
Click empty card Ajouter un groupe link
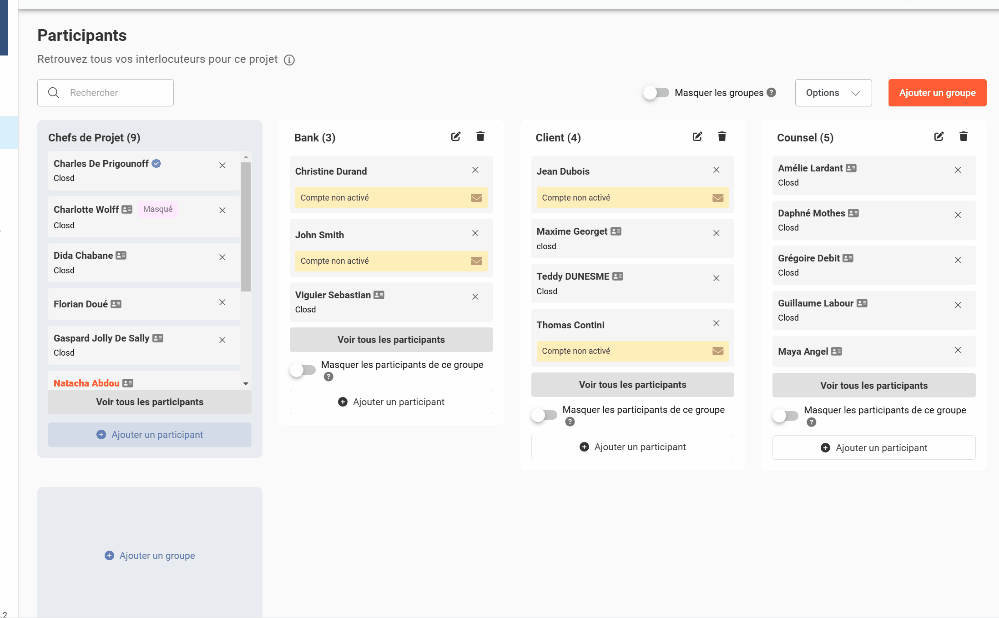[x=150, y=556]
